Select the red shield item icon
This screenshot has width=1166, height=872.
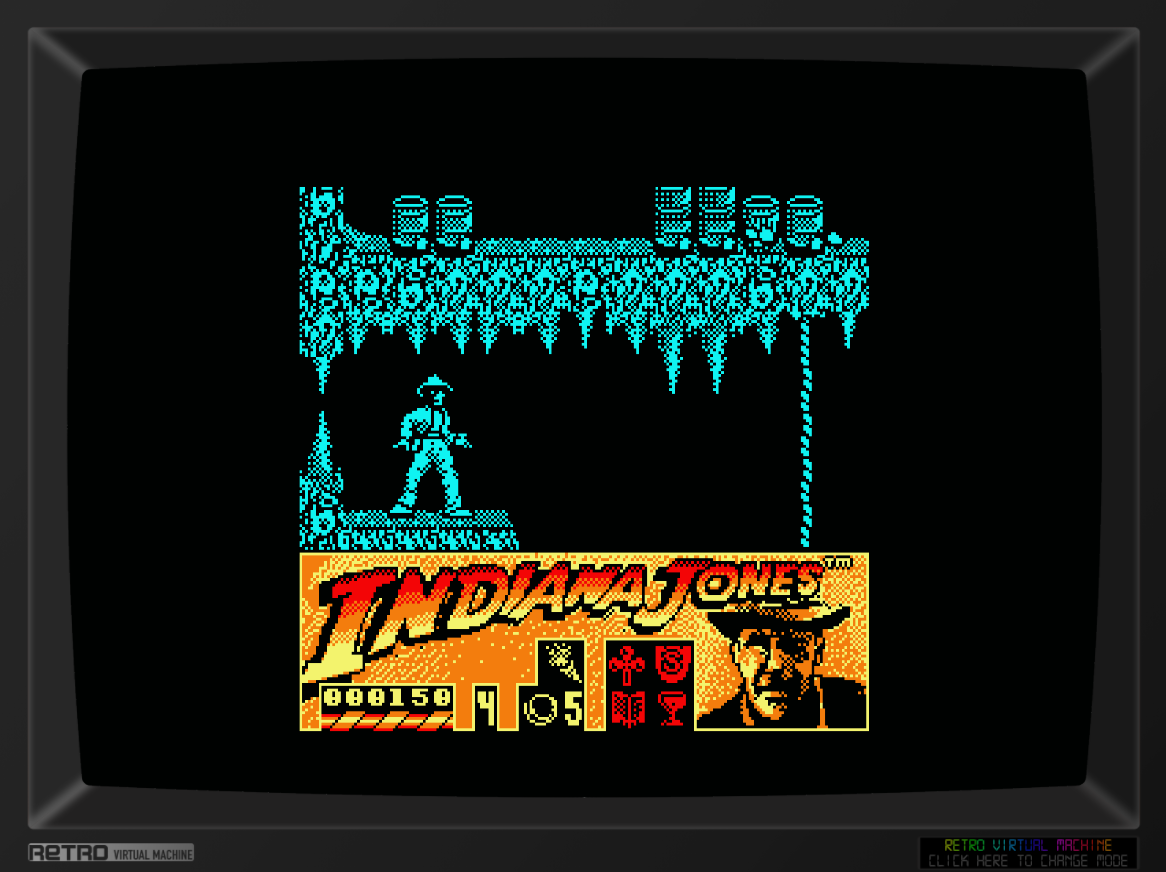pyautogui.click(x=673, y=663)
